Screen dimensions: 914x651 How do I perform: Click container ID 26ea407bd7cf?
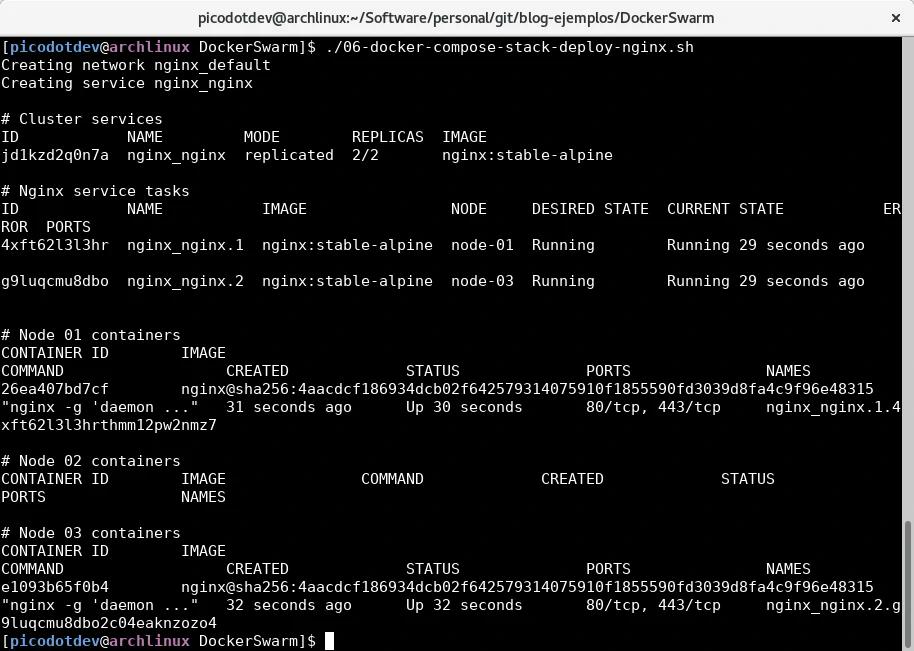(55, 389)
